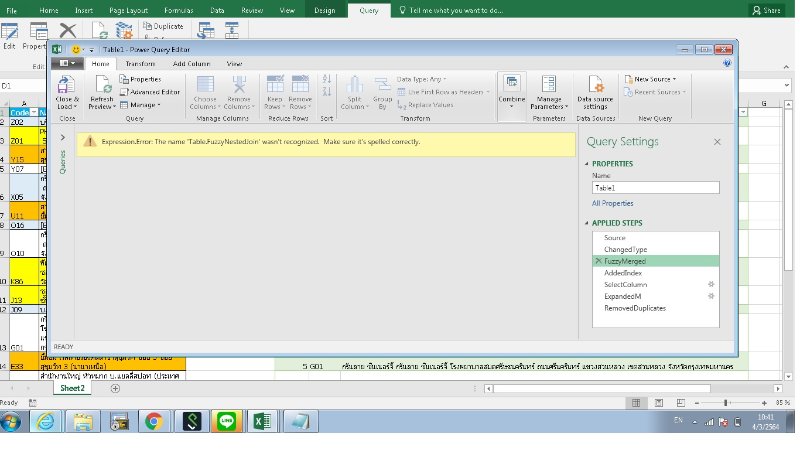Click the Close & Load icon
Screen dimensions: 800x450
[67, 86]
